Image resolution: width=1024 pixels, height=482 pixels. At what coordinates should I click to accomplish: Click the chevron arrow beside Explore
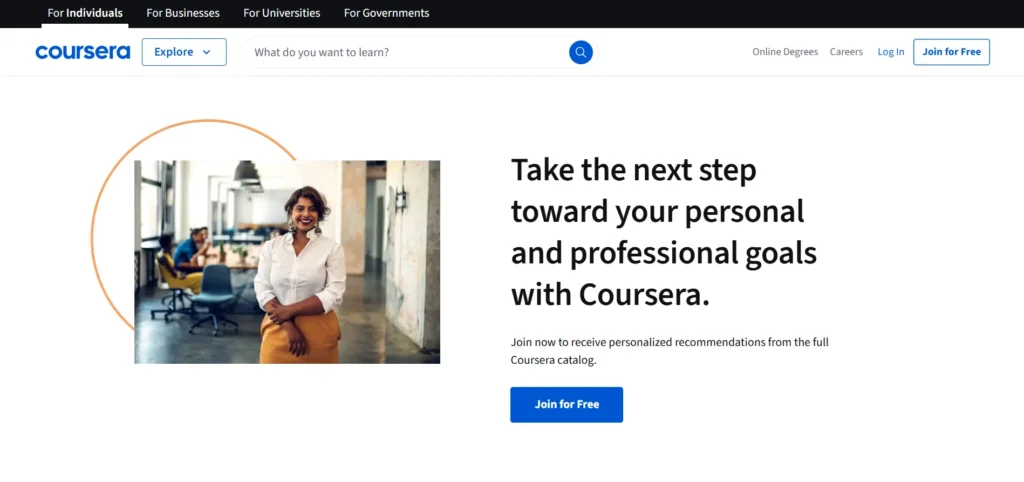pos(207,52)
